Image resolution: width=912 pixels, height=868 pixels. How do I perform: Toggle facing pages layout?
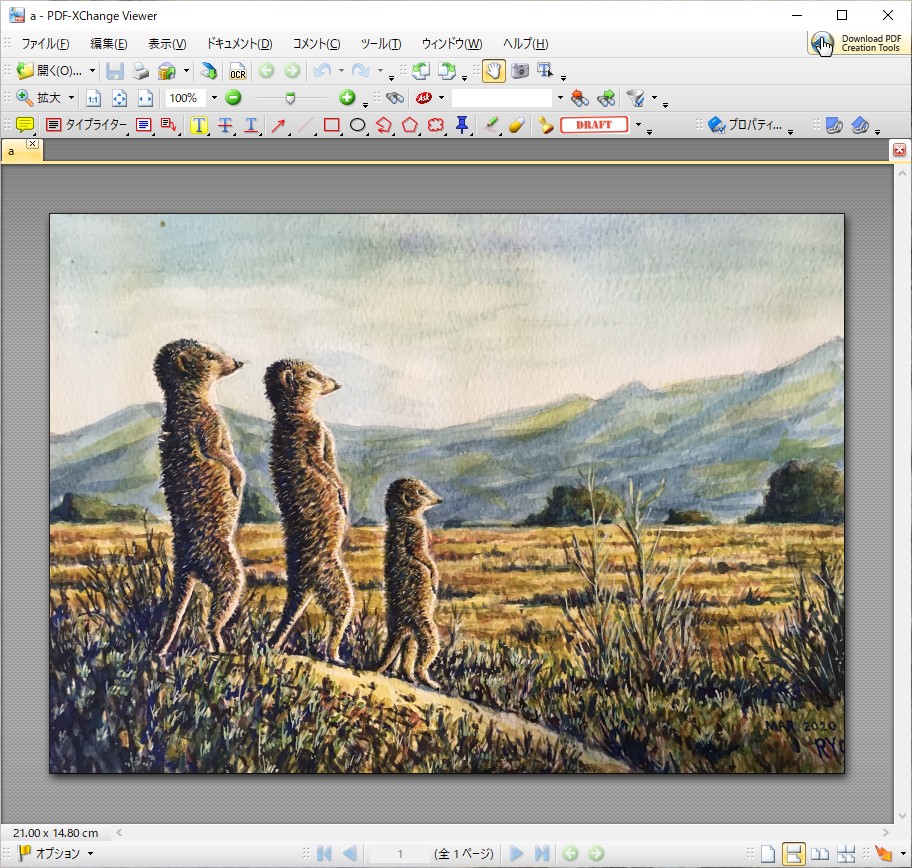pos(819,854)
